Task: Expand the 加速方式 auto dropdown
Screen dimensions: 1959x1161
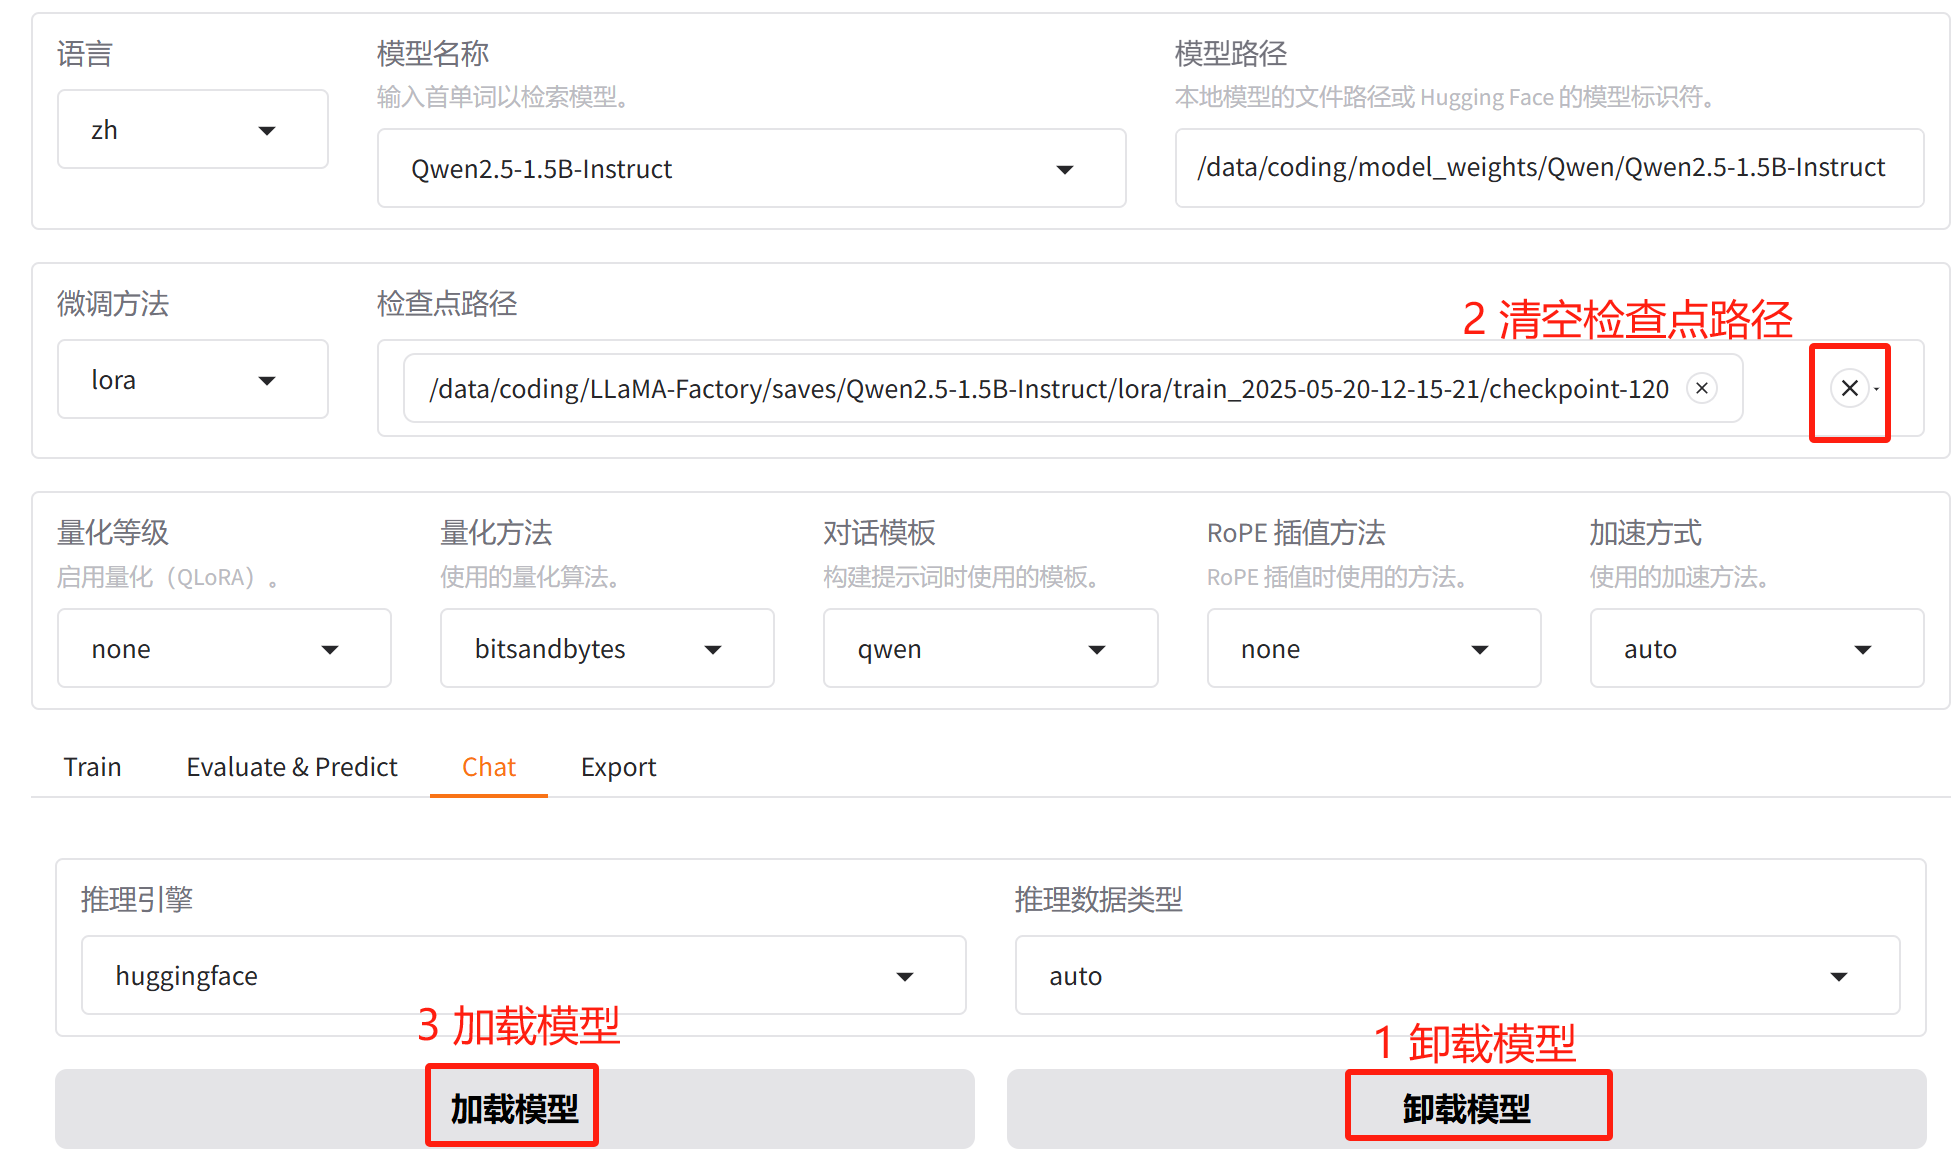Action: [1756, 649]
